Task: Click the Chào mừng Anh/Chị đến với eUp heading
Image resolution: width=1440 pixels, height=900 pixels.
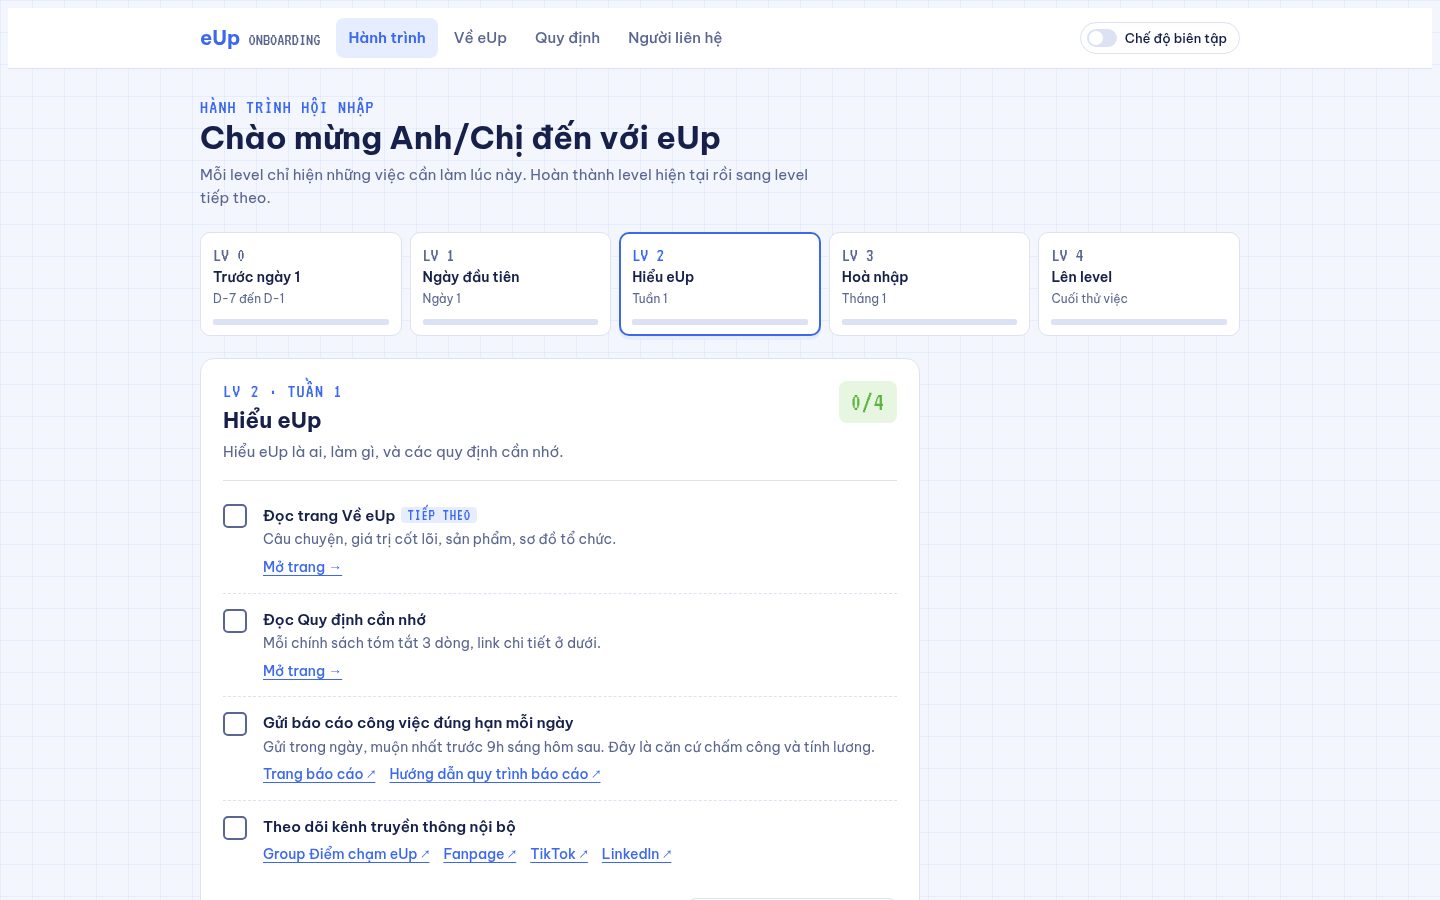Action: pyautogui.click(x=460, y=138)
